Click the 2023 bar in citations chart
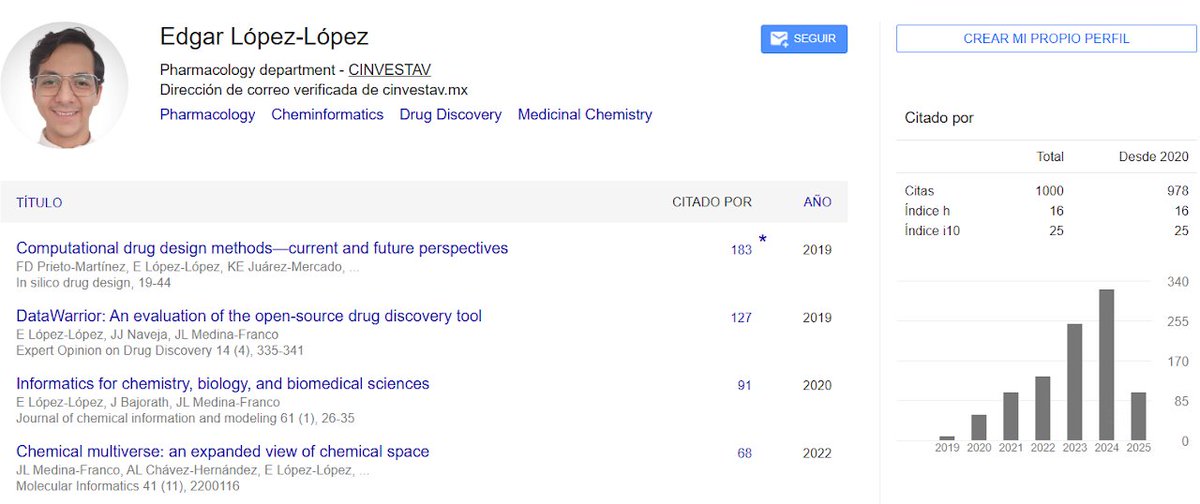 (1074, 382)
